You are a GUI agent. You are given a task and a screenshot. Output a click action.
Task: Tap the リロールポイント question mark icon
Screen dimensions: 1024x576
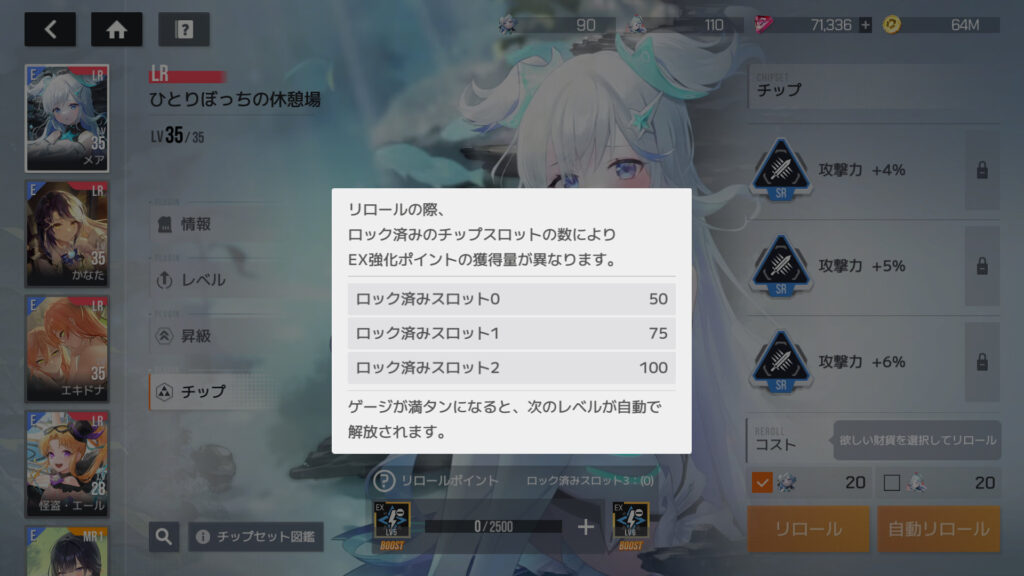384,481
